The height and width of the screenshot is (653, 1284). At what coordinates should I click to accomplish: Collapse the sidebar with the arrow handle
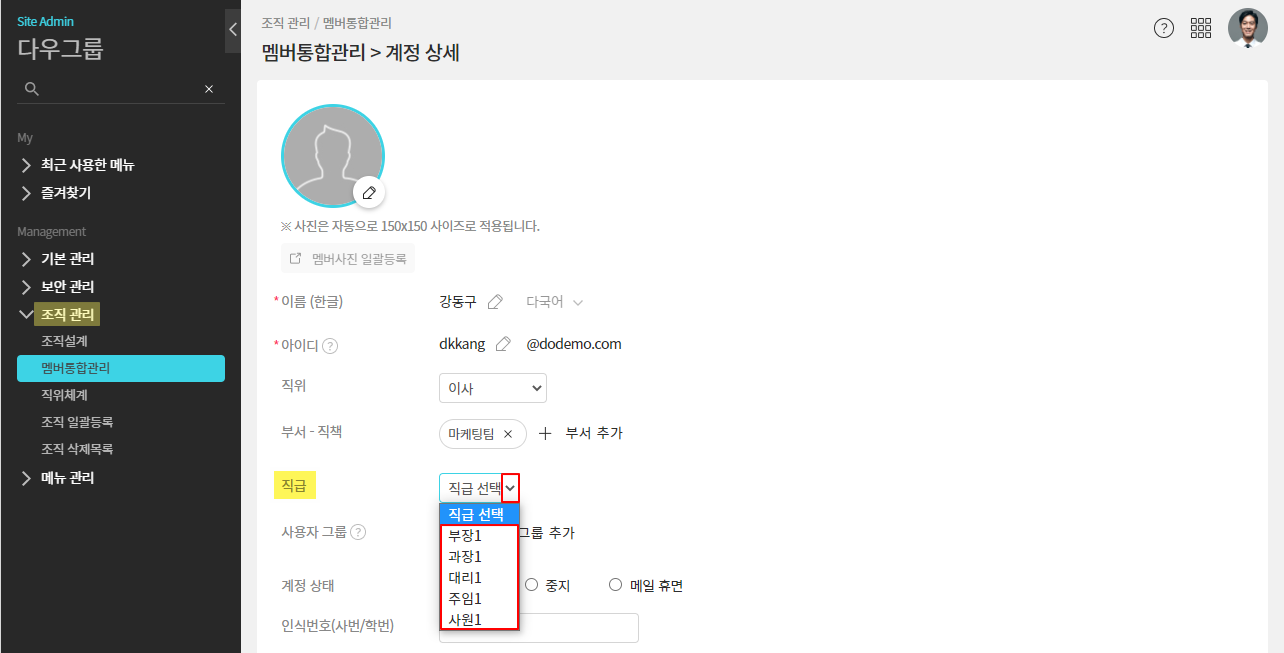click(233, 30)
